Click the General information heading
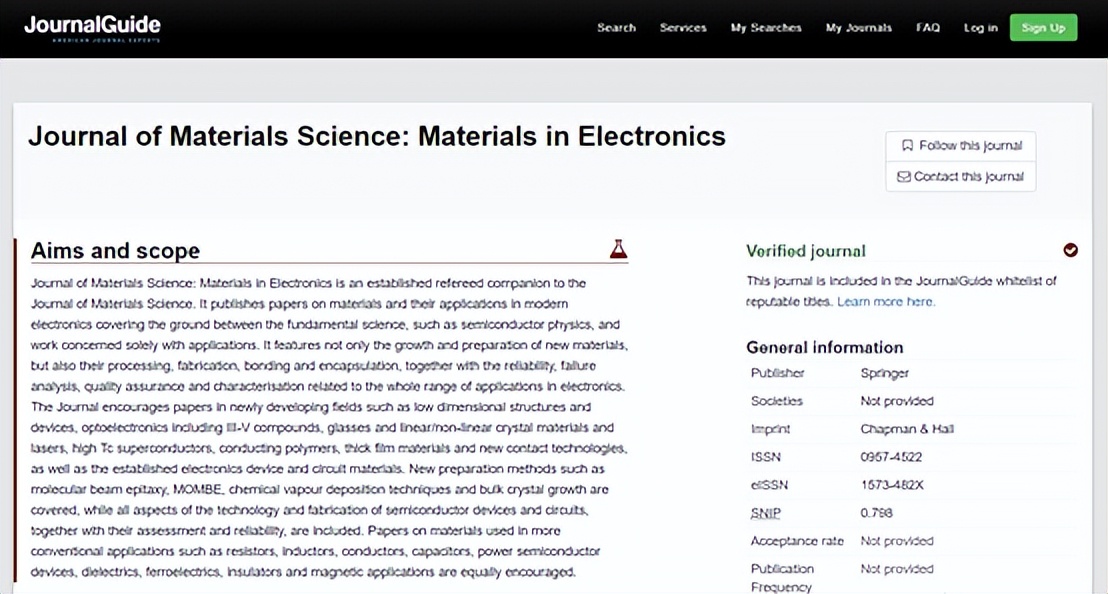The width and height of the screenshot is (1108, 594). click(825, 348)
